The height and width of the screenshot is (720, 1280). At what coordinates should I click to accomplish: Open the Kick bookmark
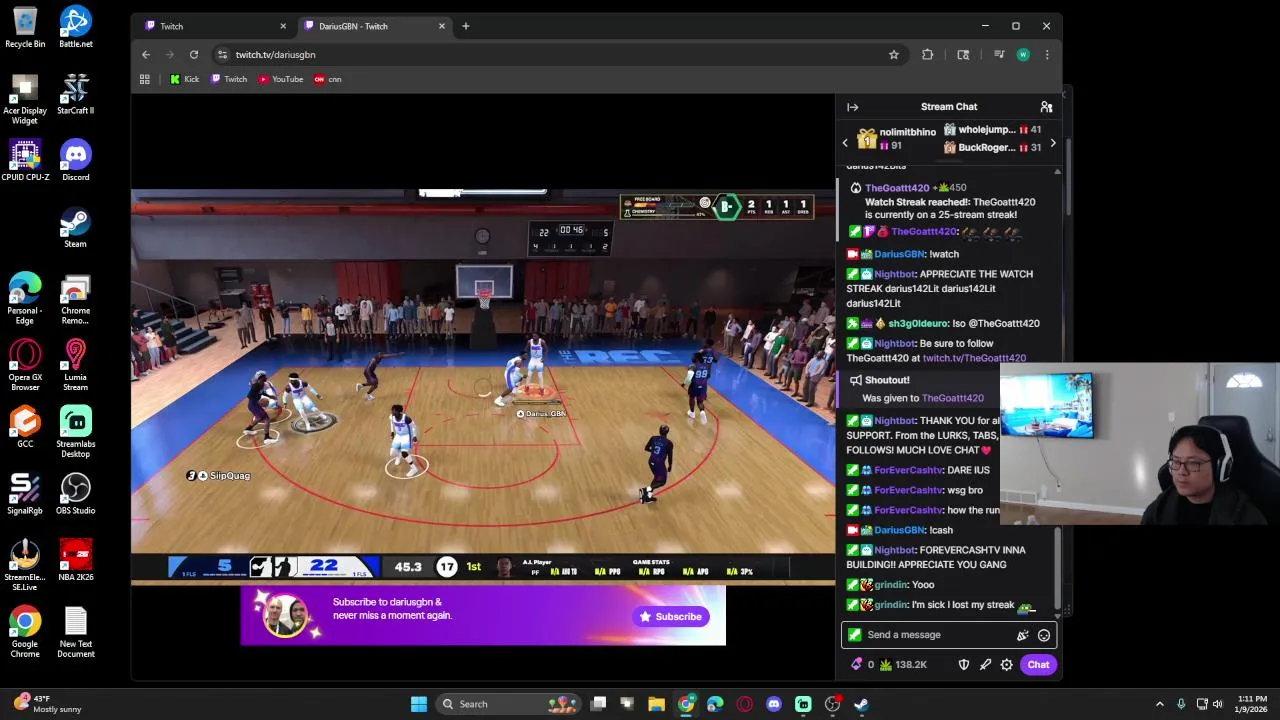185,79
